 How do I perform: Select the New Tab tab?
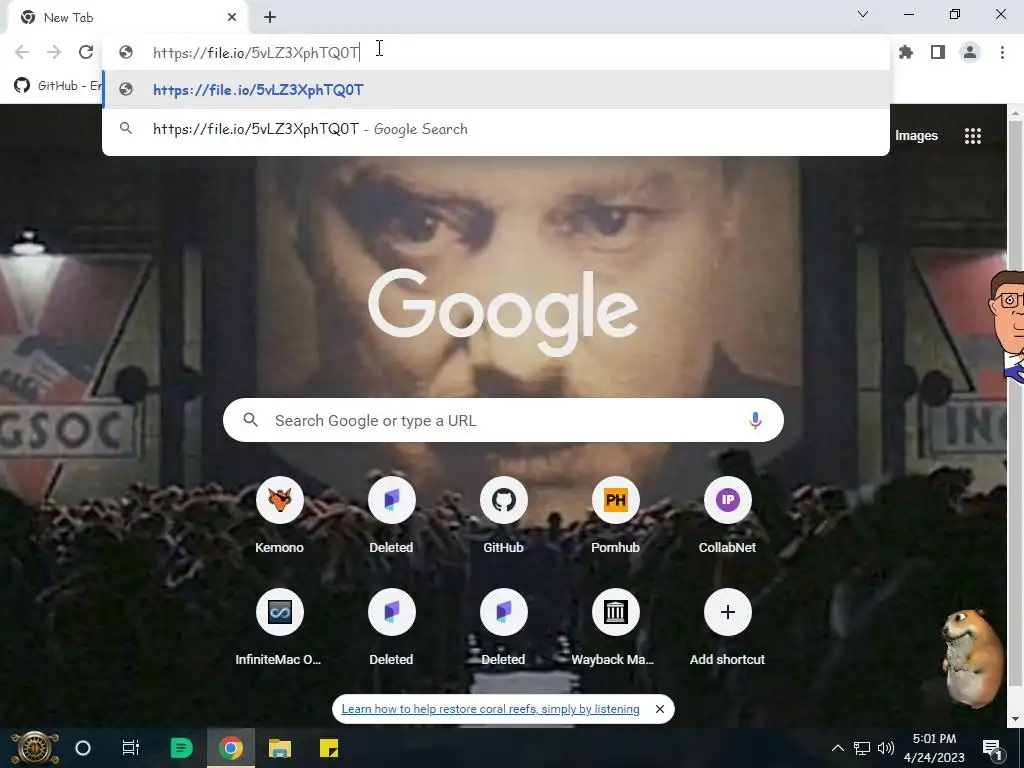pyautogui.click(x=128, y=18)
